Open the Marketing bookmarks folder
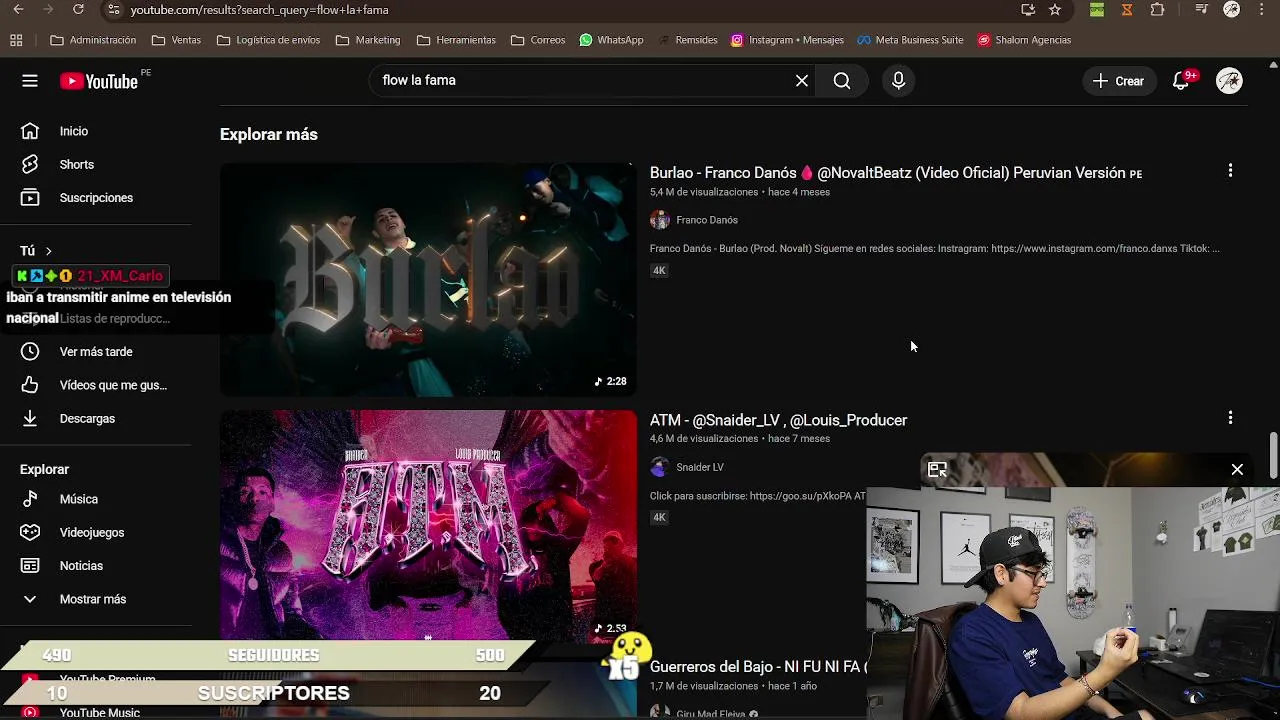The width and height of the screenshot is (1280, 720). coord(368,40)
